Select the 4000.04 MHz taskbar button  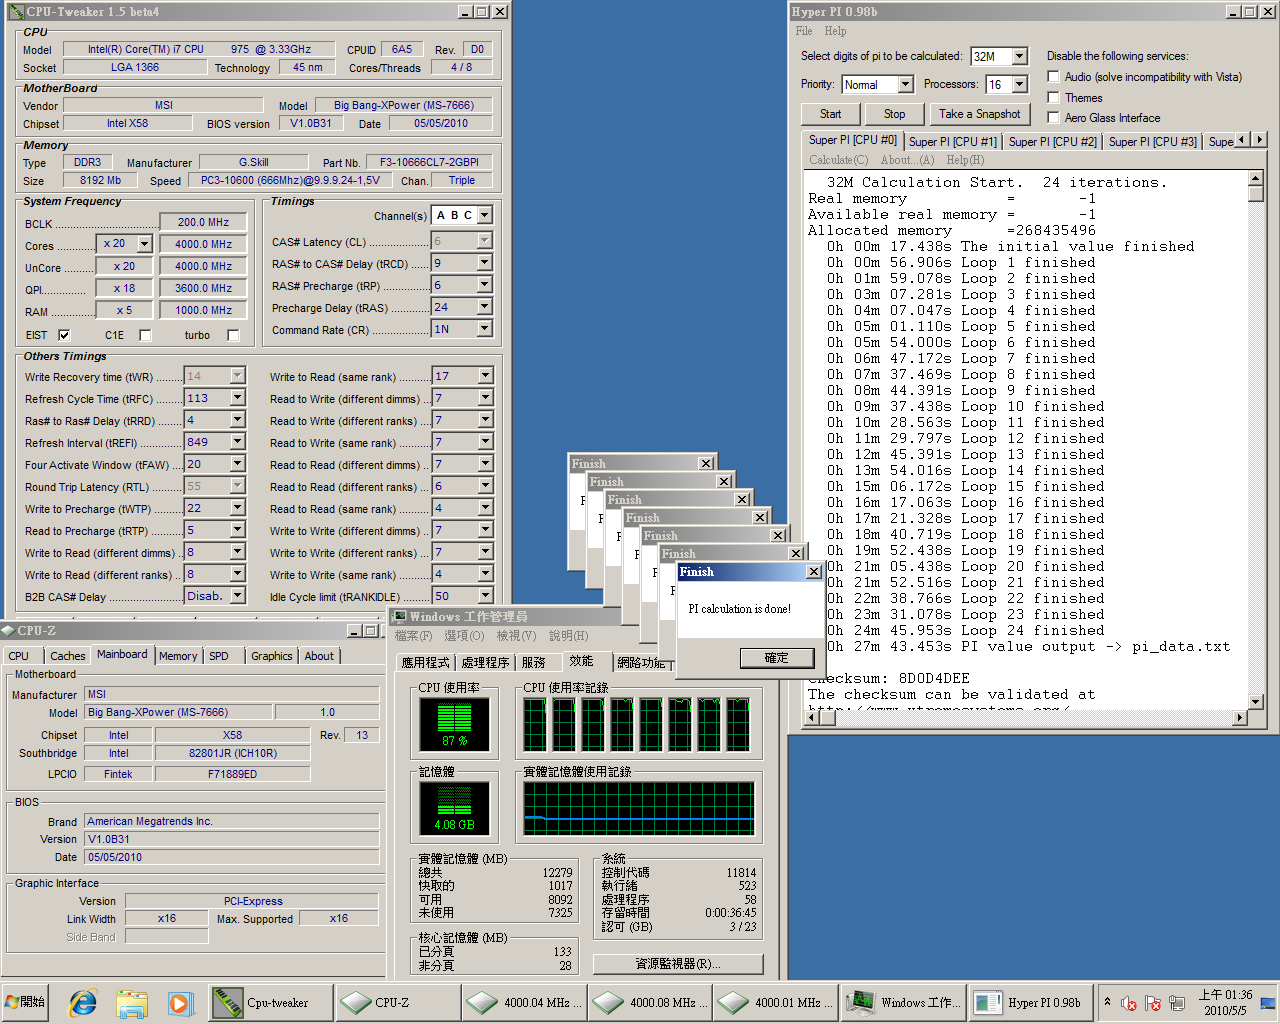524,1002
